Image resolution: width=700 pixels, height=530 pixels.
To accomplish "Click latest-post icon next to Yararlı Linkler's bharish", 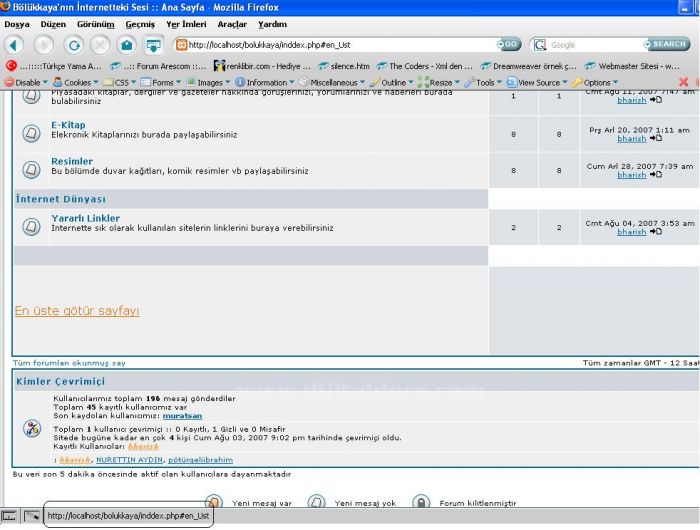I will click(656, 232).
